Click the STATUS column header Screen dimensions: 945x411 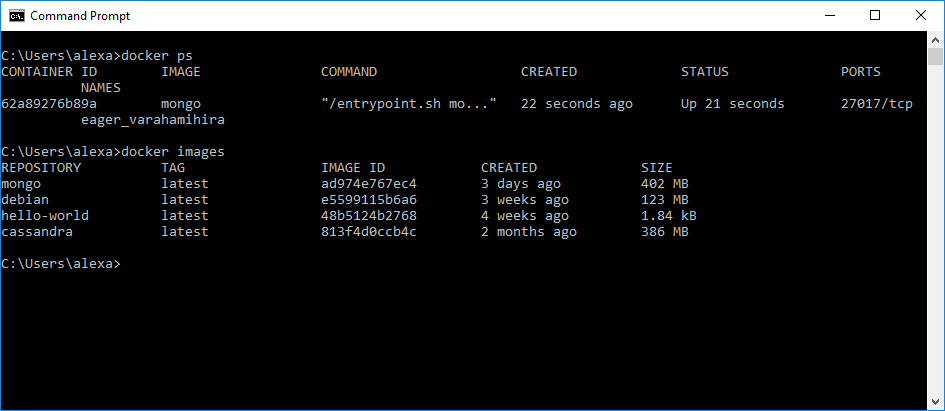705,72
